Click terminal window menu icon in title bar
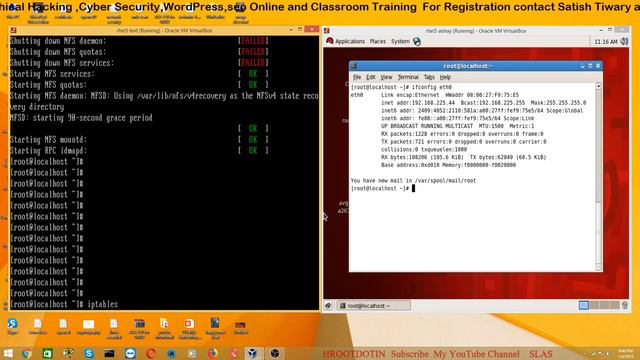640x360 pixels. [354, 66]
